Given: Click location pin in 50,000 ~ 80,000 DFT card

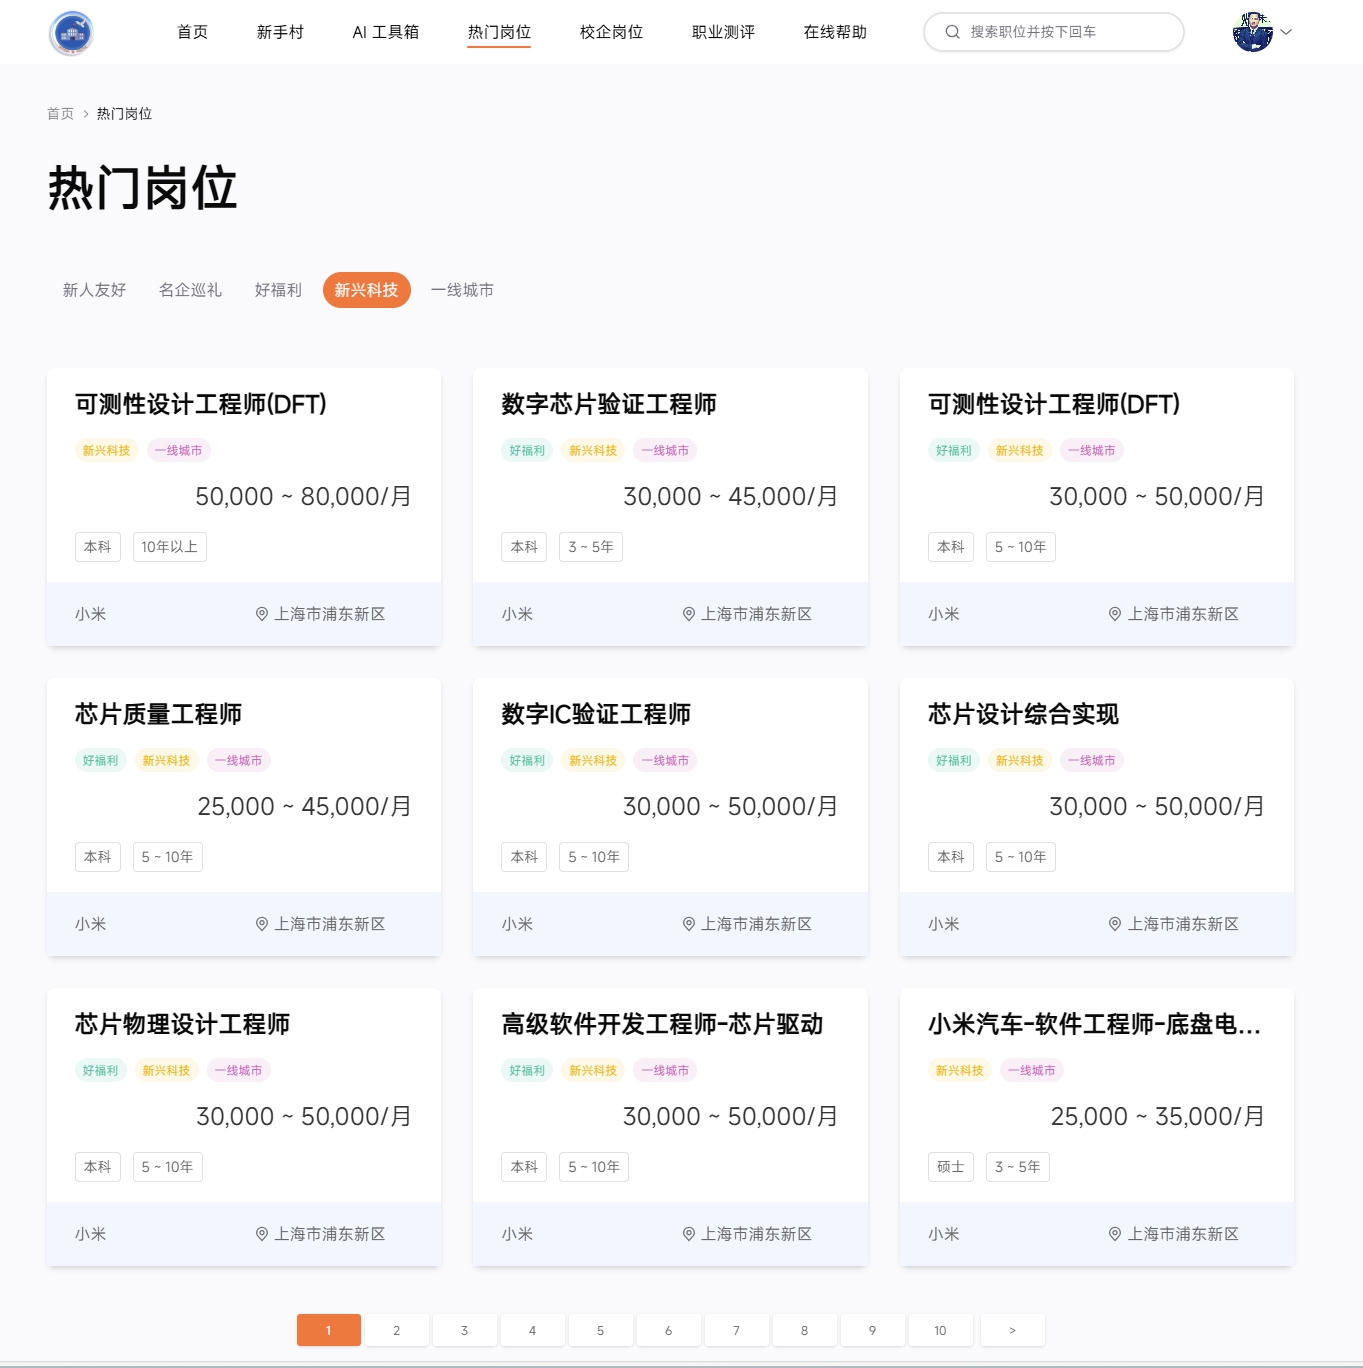Looking at the screenshot, I should pos(262,614).
